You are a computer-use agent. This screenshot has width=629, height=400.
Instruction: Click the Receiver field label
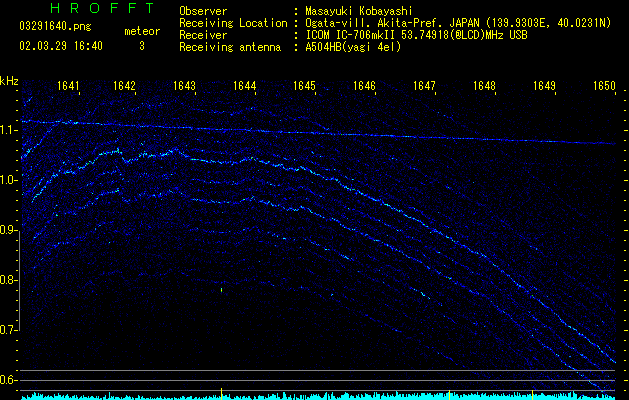pos(203,35)
